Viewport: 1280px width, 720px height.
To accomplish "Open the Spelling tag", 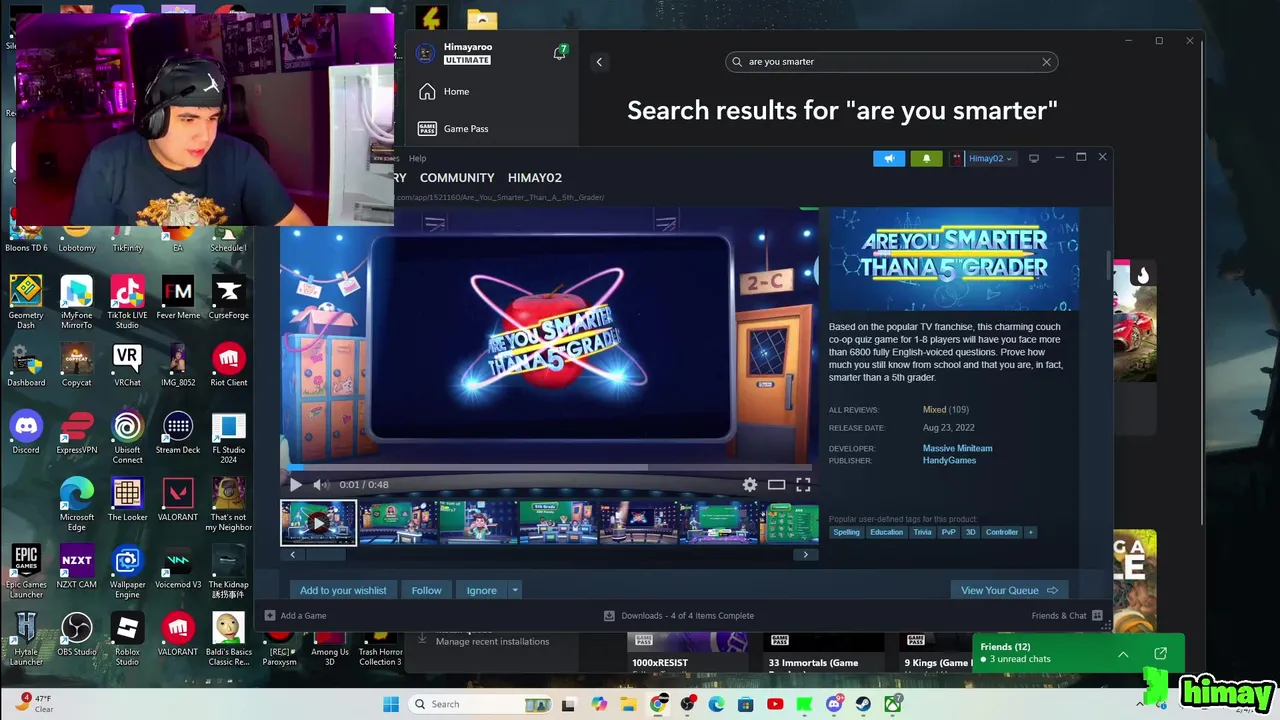I will (x=846, y=532).
